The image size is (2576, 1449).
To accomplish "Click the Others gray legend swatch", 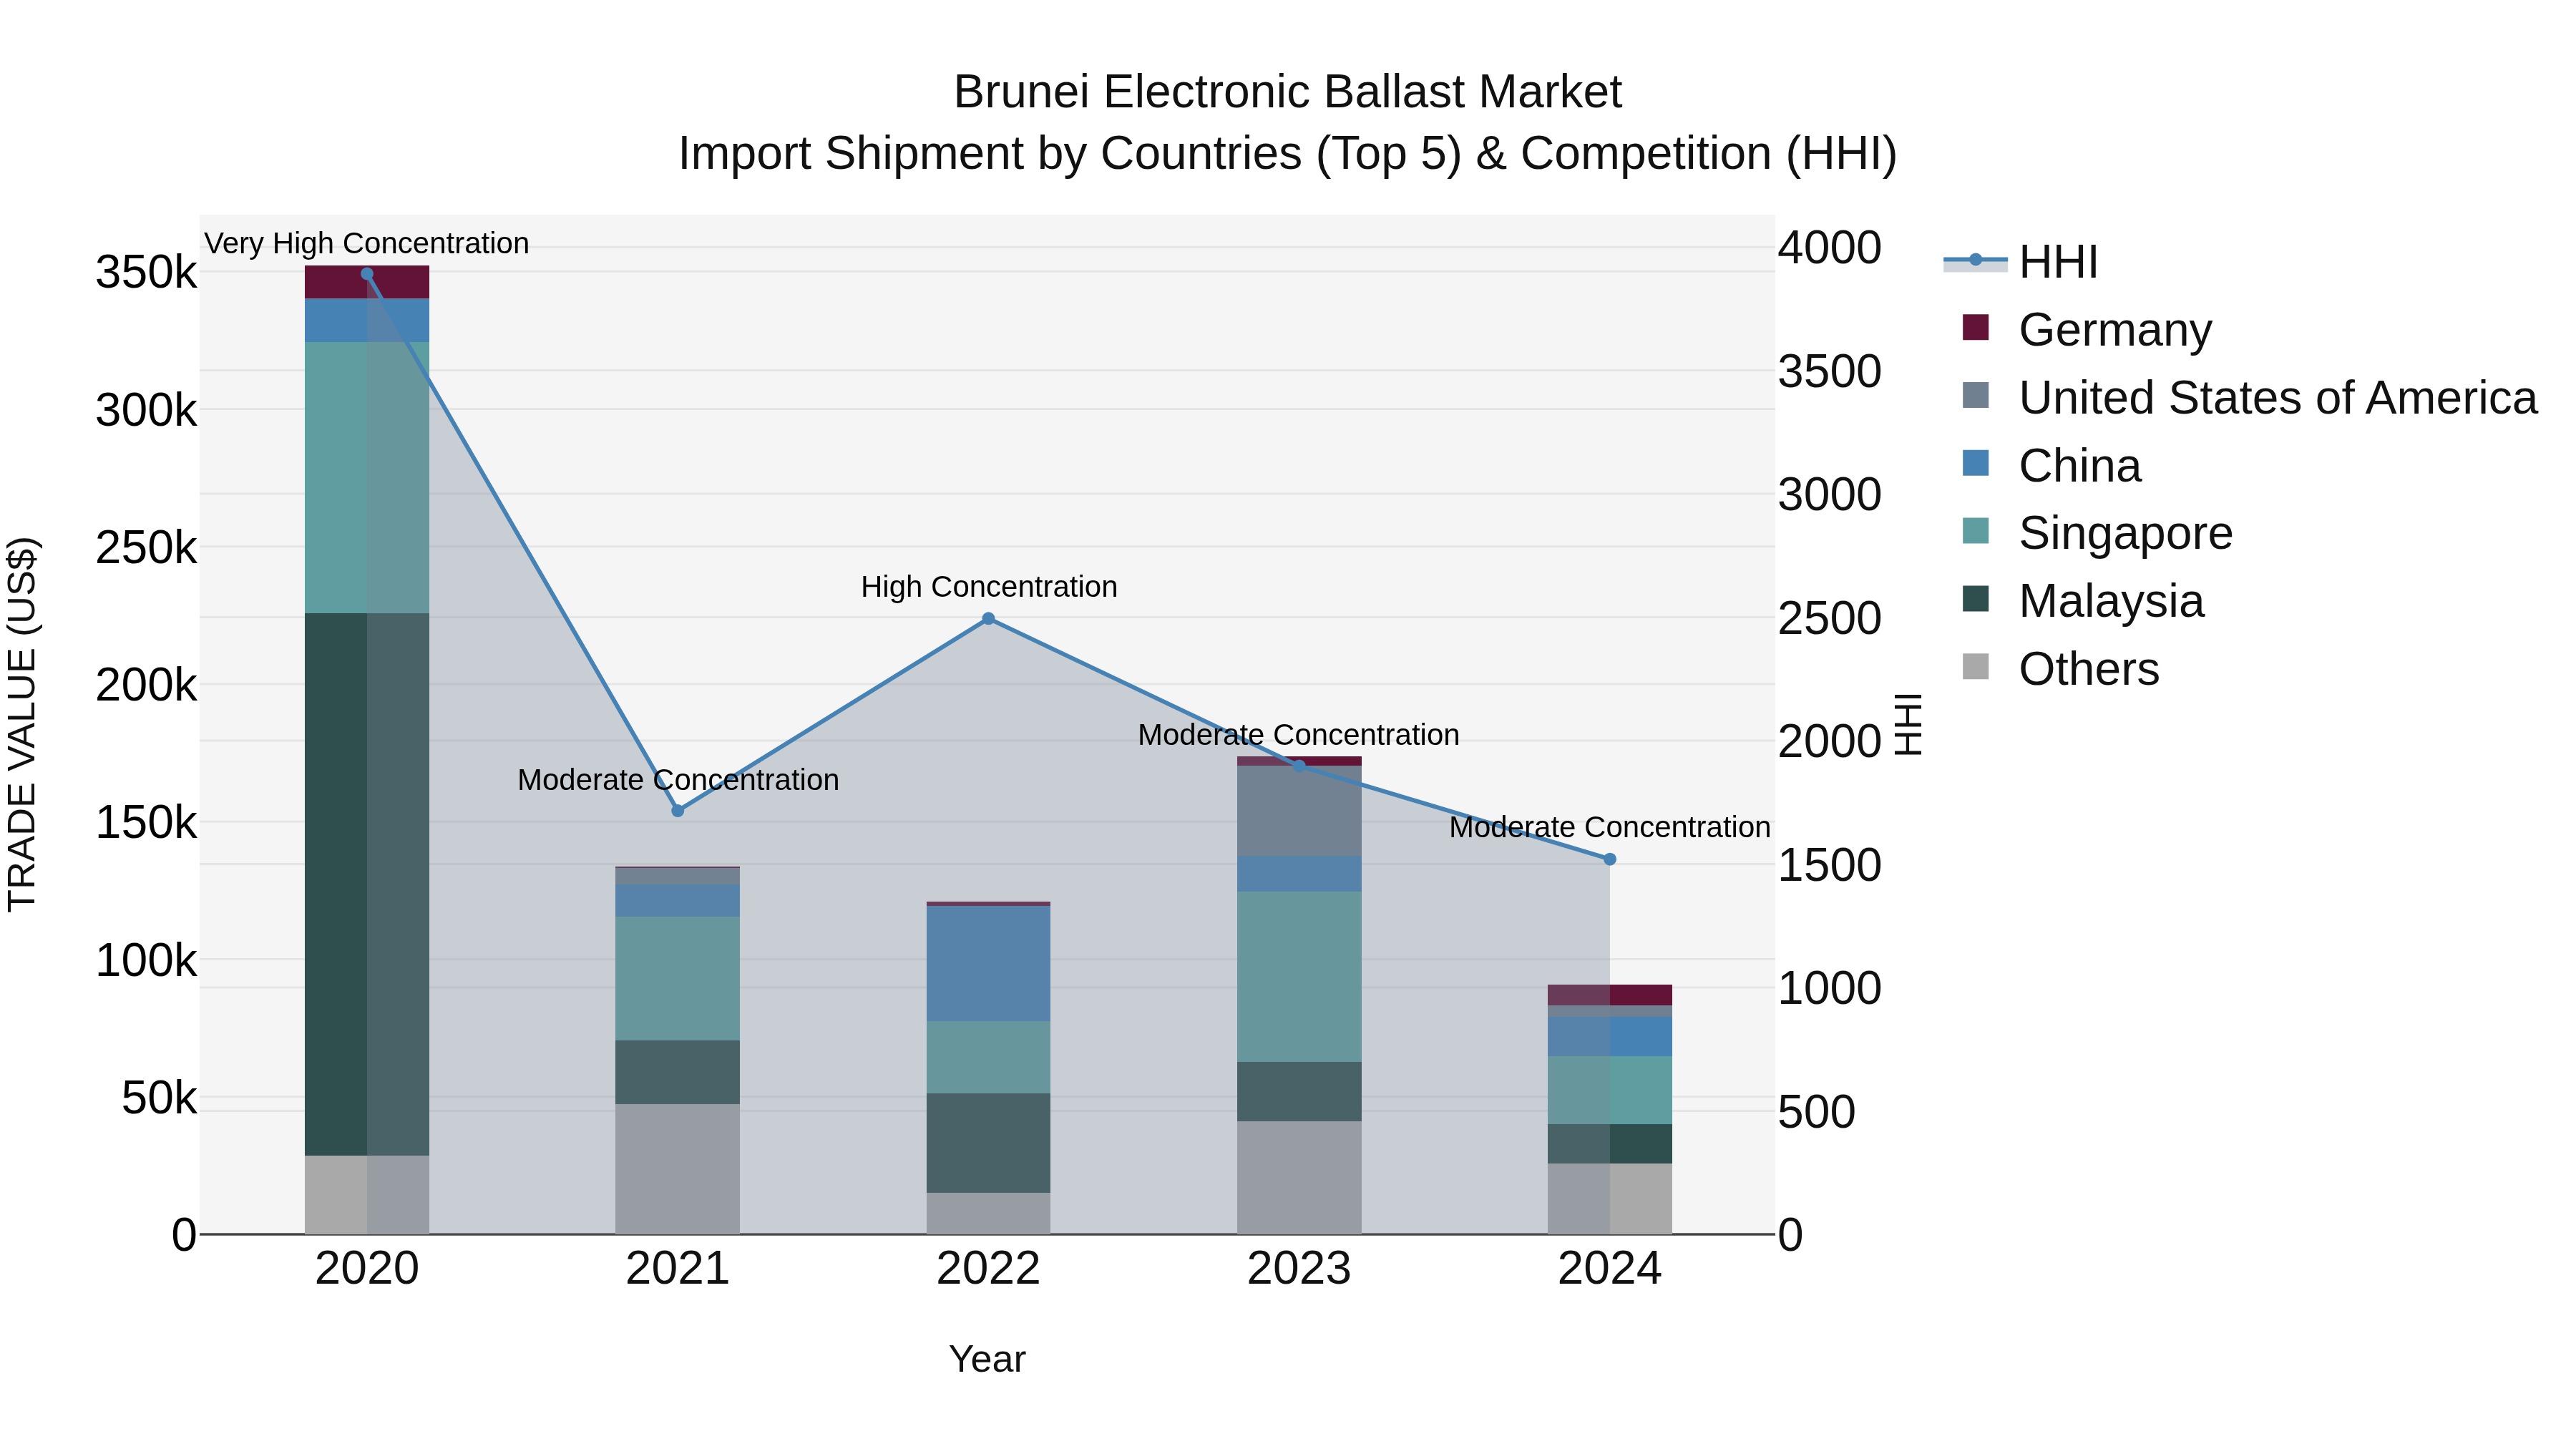I will (x=1976, y=666).
